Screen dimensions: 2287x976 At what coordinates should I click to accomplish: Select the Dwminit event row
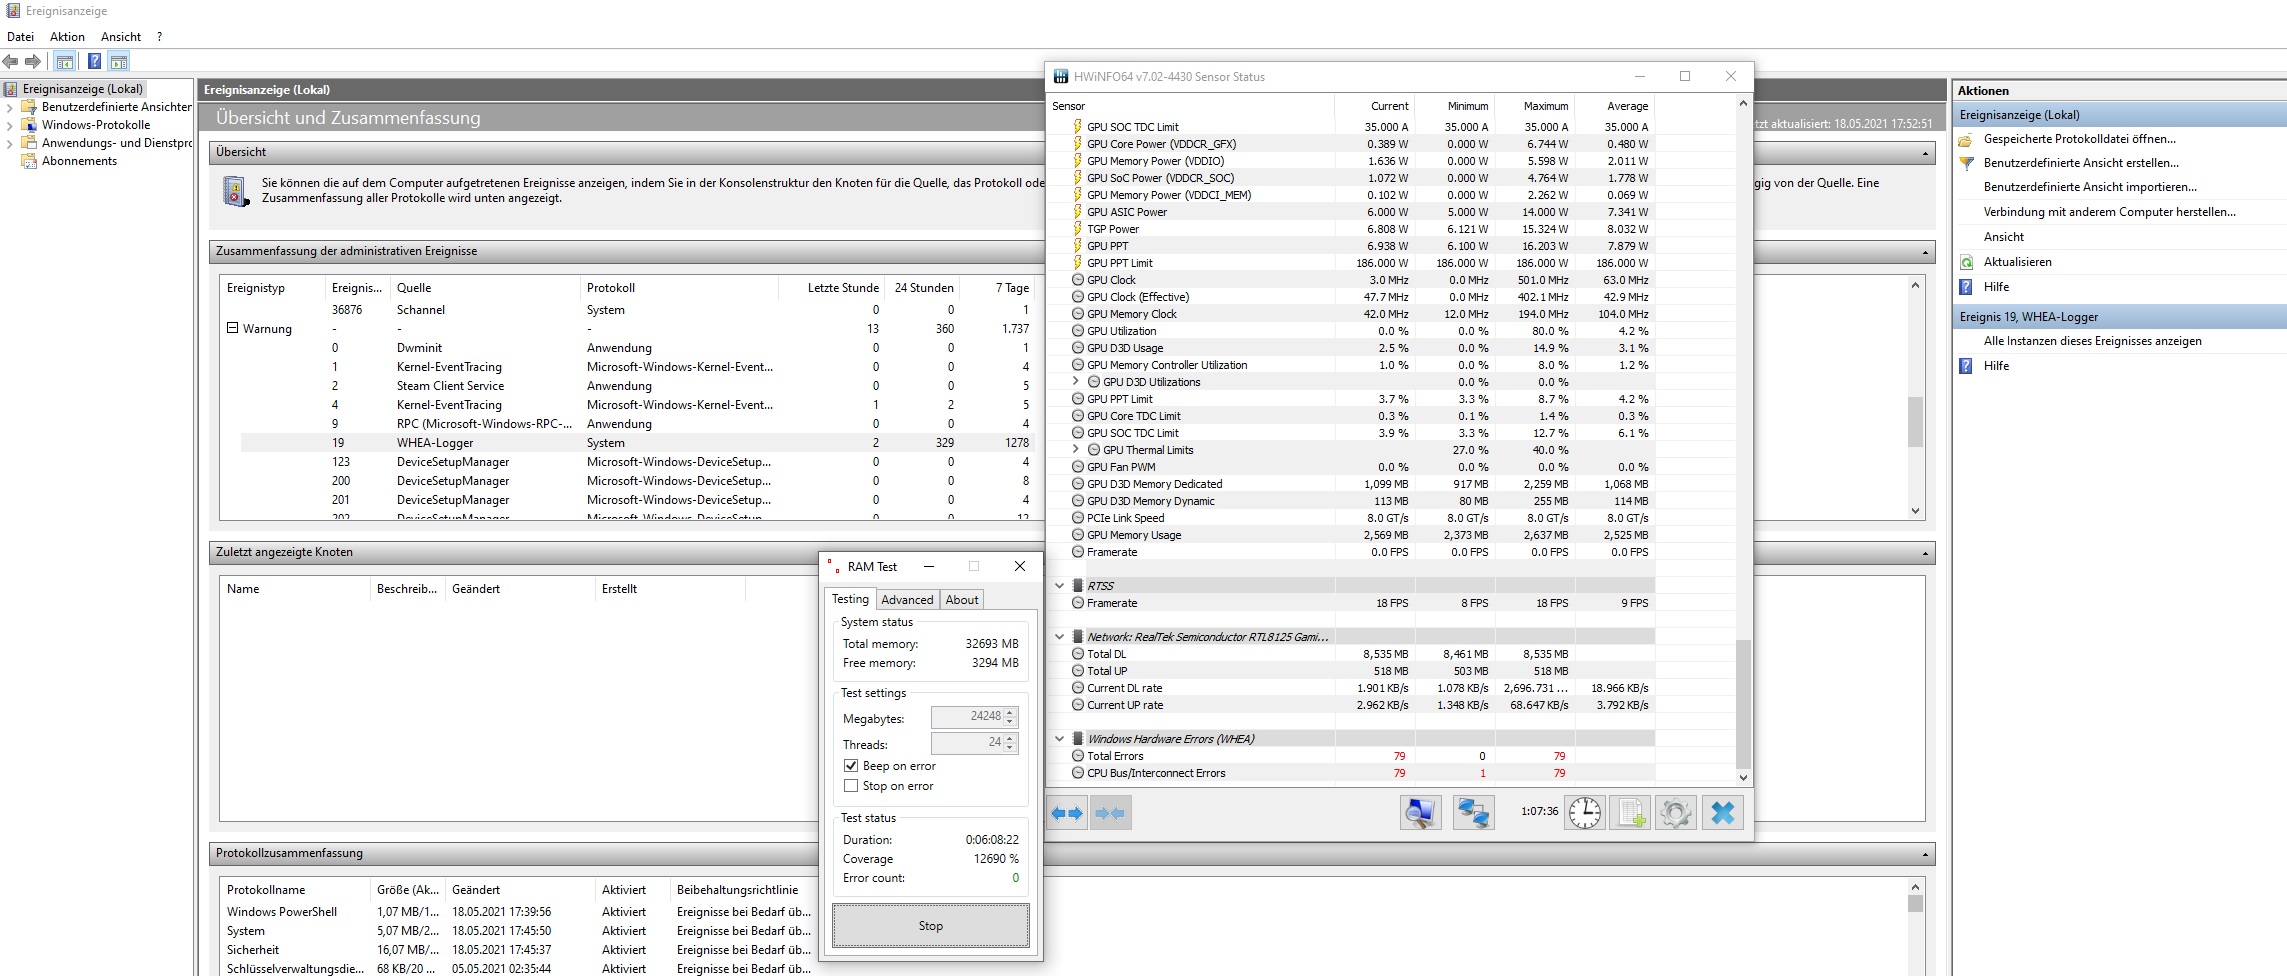coord(636,348)
